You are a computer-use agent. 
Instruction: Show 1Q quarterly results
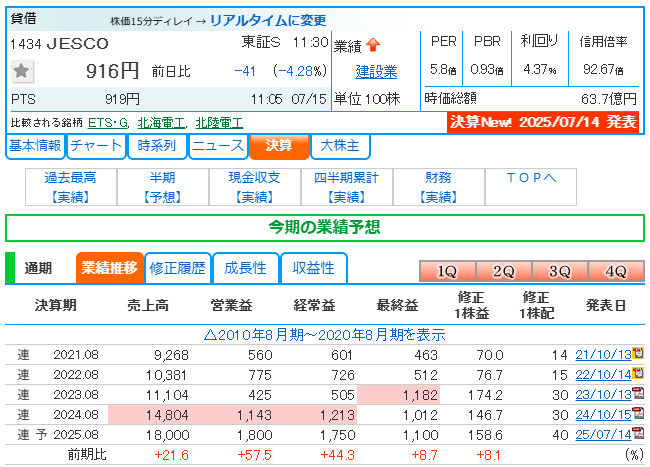[x=447, y=271]
